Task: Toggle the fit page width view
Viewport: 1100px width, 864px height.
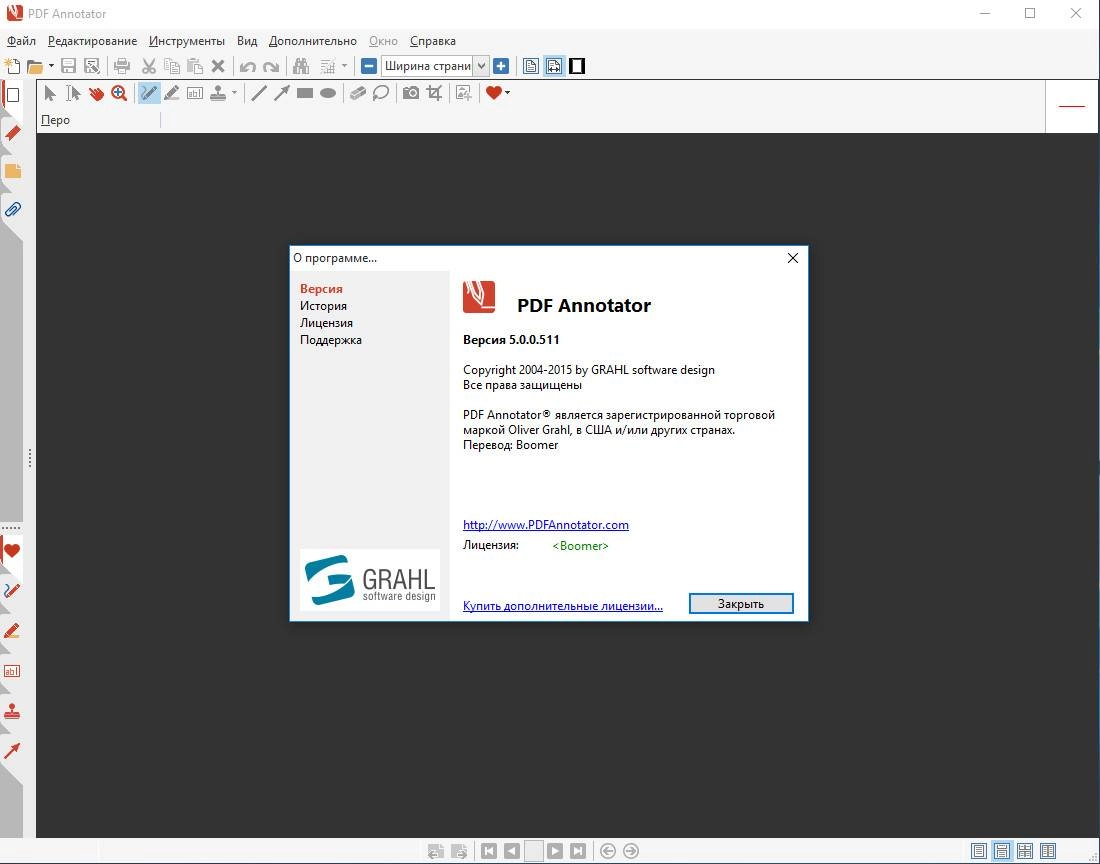Action: pos(554,66)
